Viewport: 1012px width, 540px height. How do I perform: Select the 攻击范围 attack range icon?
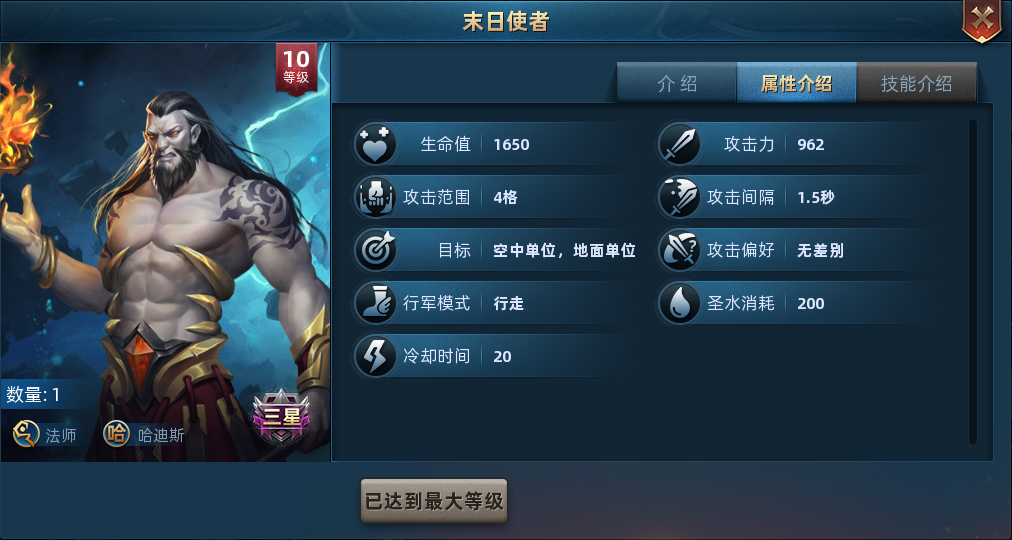pyautogui.click(x=375, y=197)
